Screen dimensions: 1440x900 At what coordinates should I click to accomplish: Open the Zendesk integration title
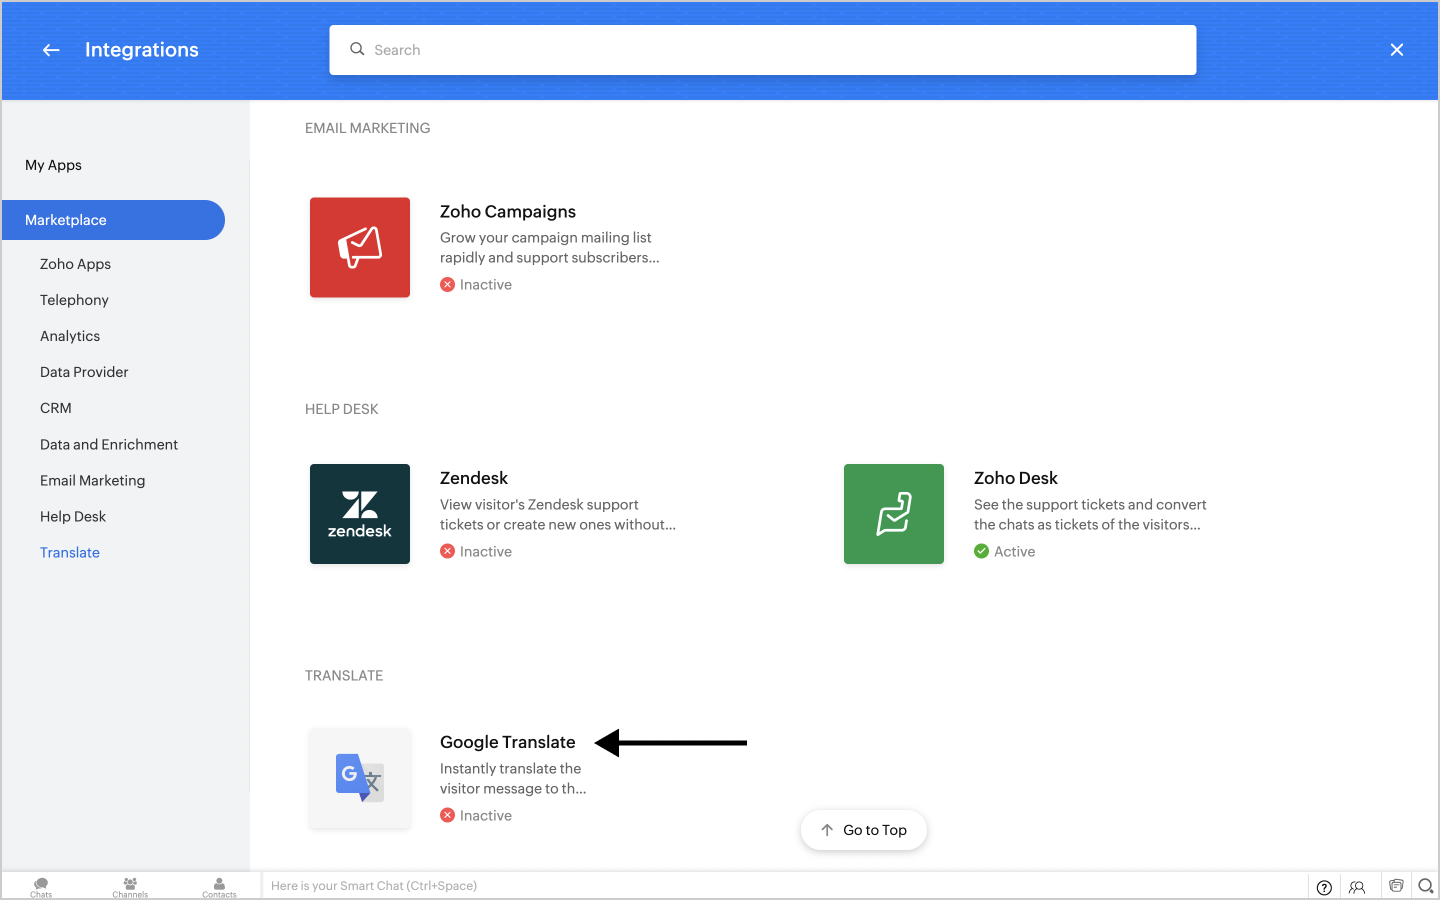point(474,478)
